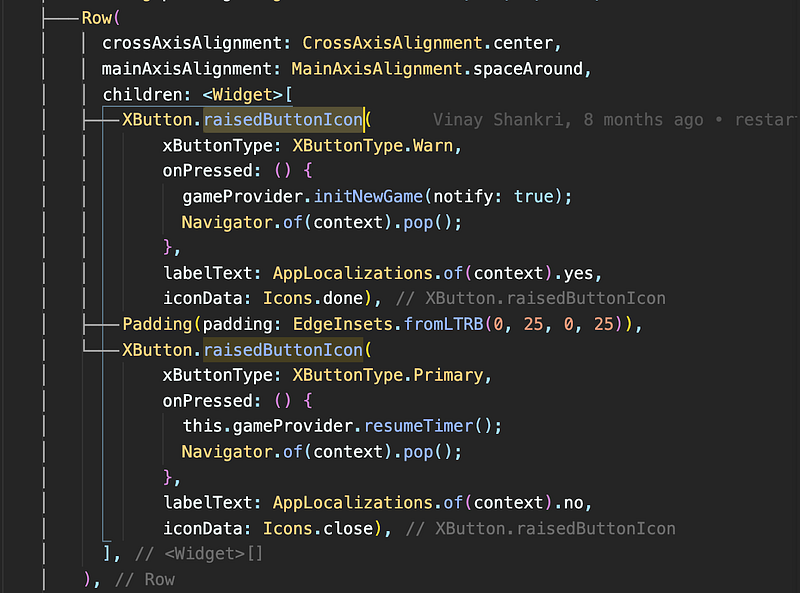Click Navigator under initNewGame line

(227, 222)
